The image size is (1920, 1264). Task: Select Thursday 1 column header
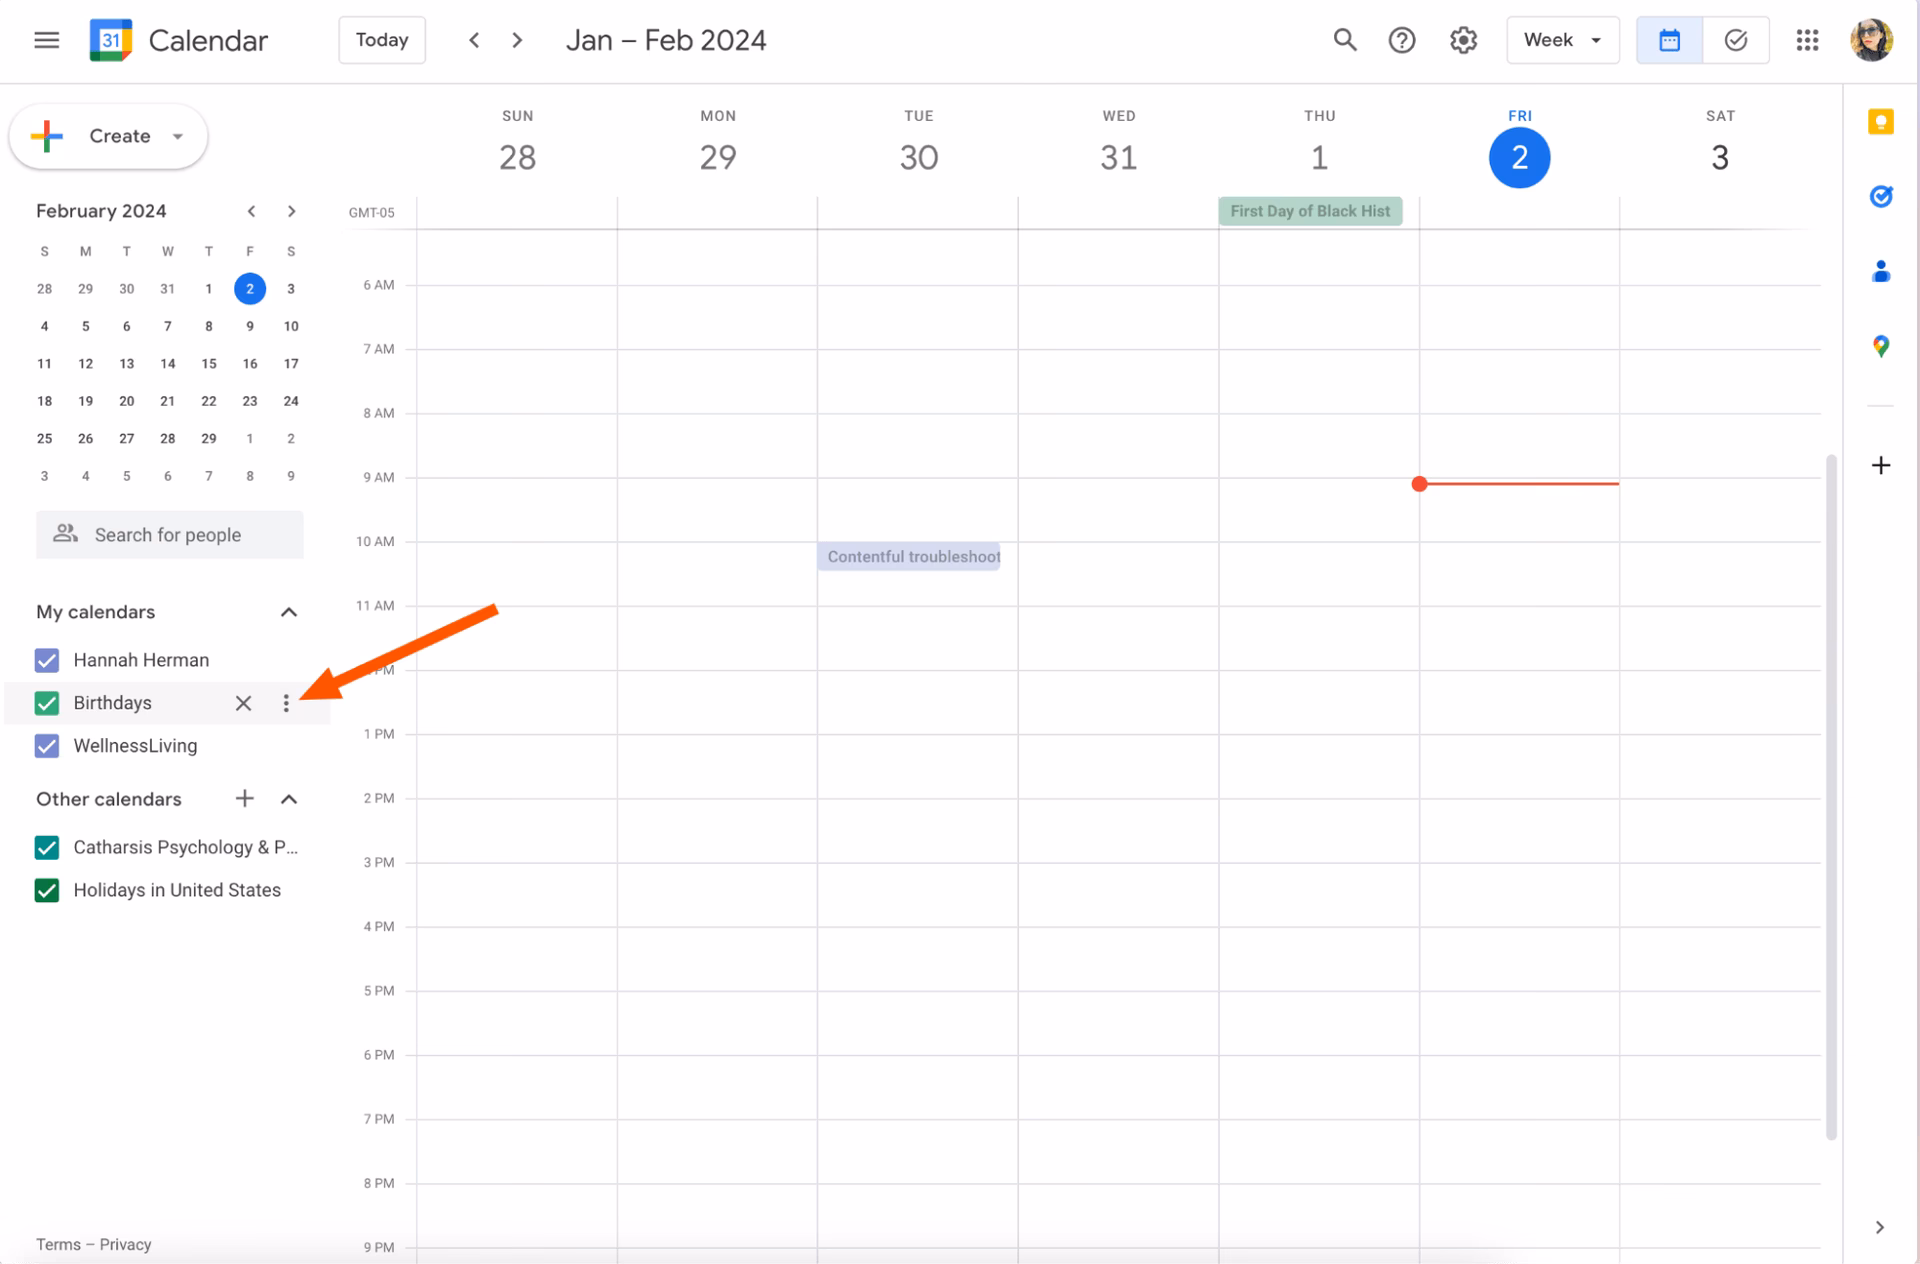click(x=1319, y=144)
